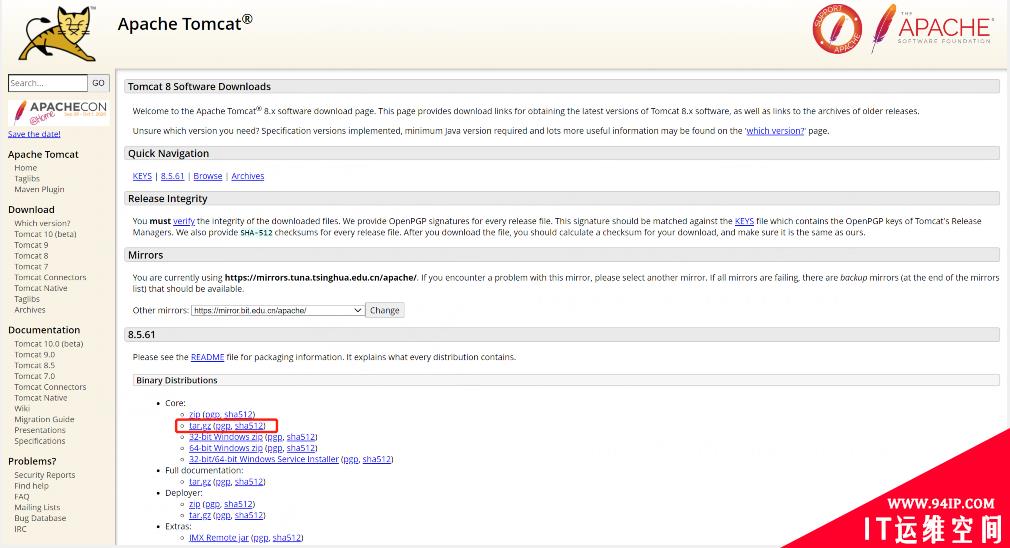Click the Change mirror button
The width and height of the screenshot is (1010, 548).
pos(385,310)
